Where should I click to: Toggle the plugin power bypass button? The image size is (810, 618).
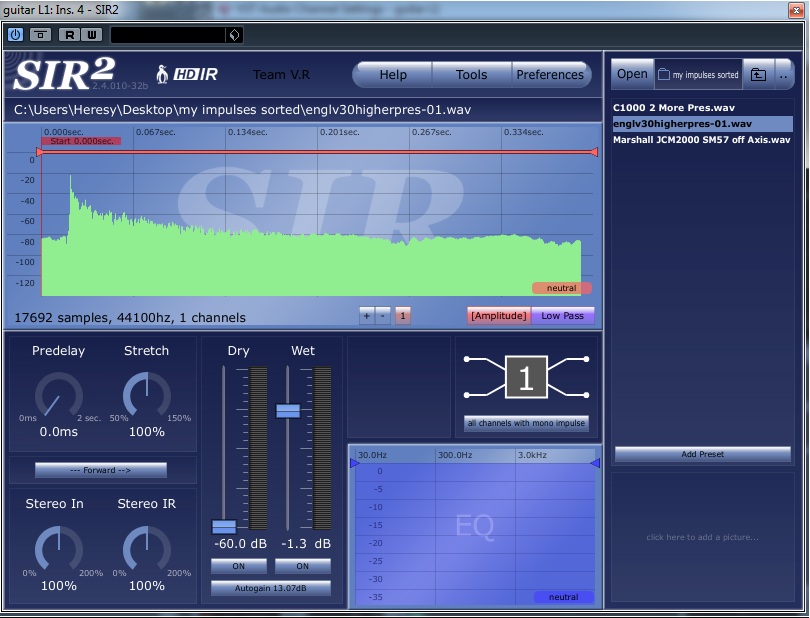[15, 35]
